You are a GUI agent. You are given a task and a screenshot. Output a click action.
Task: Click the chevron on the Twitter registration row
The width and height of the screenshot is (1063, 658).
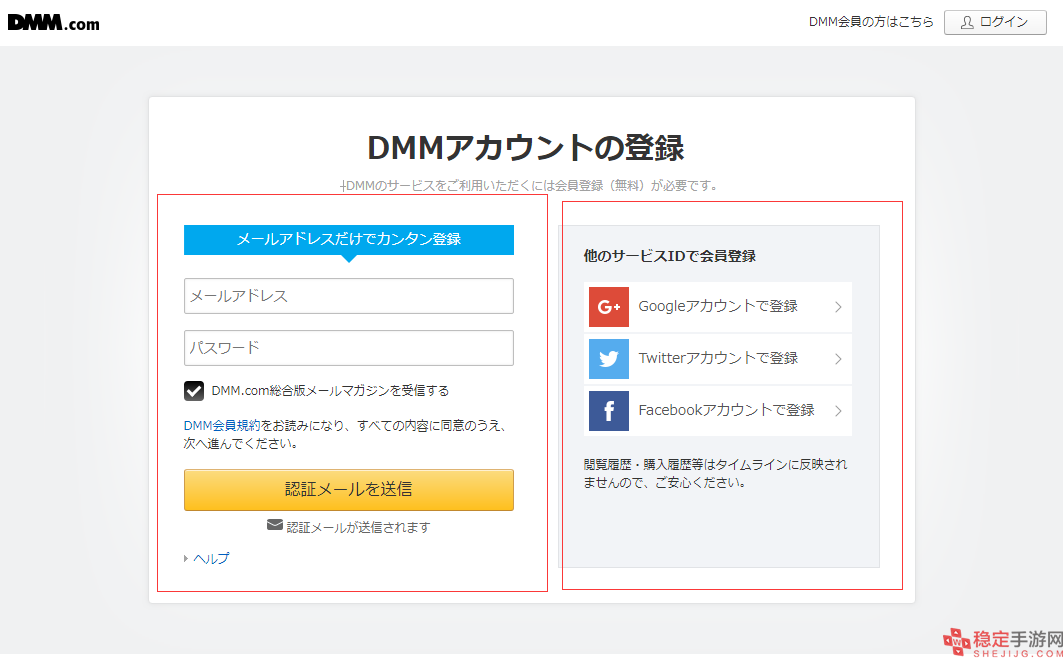pos(839,358)
